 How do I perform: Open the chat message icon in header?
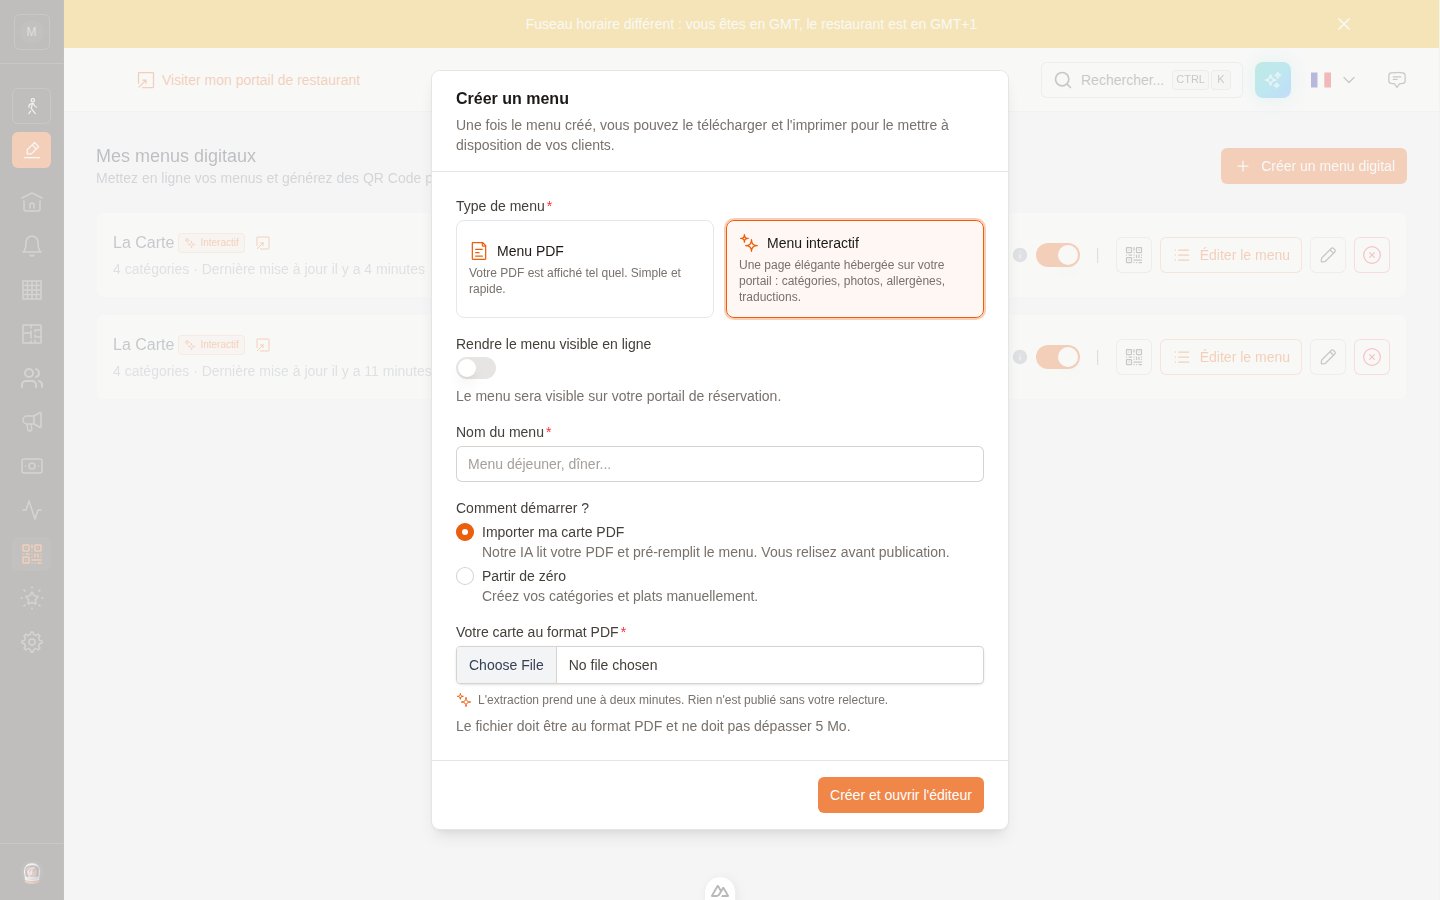coord(1397,80)
